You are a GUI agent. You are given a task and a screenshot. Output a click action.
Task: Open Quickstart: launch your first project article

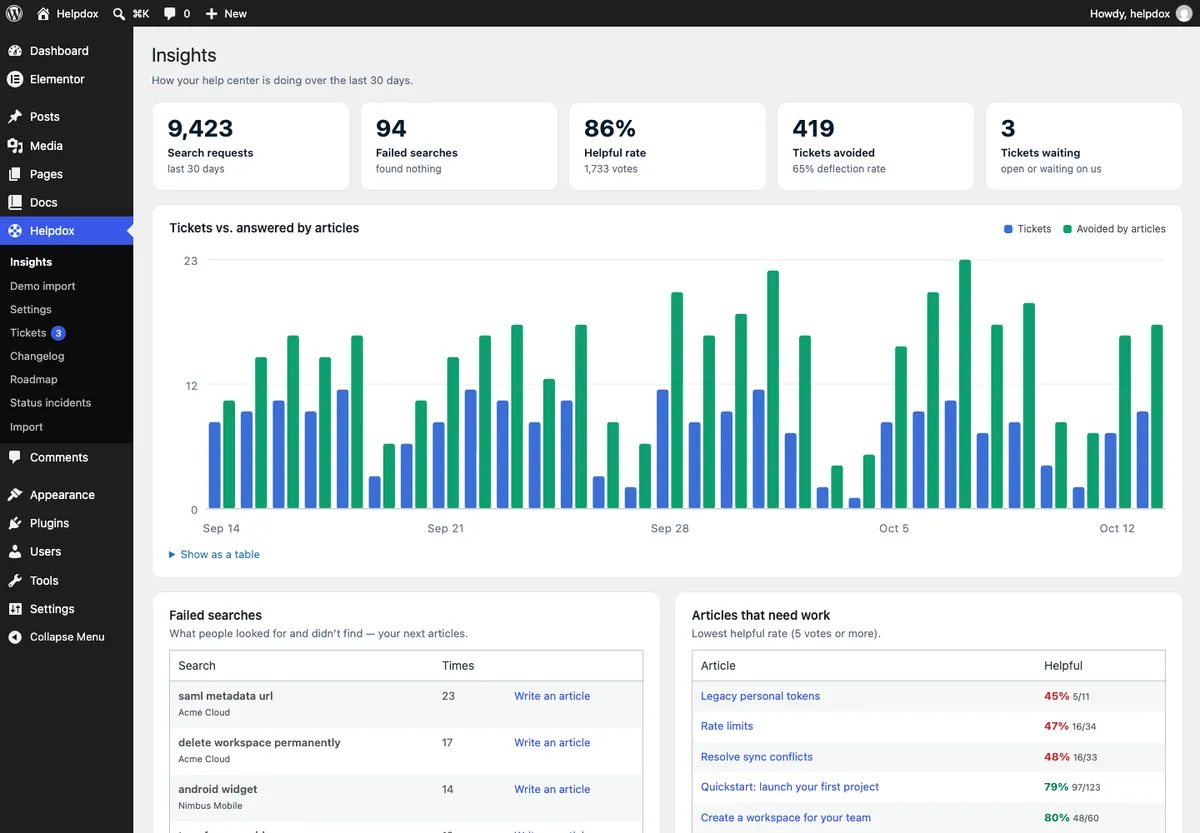(x=790, y=787)
